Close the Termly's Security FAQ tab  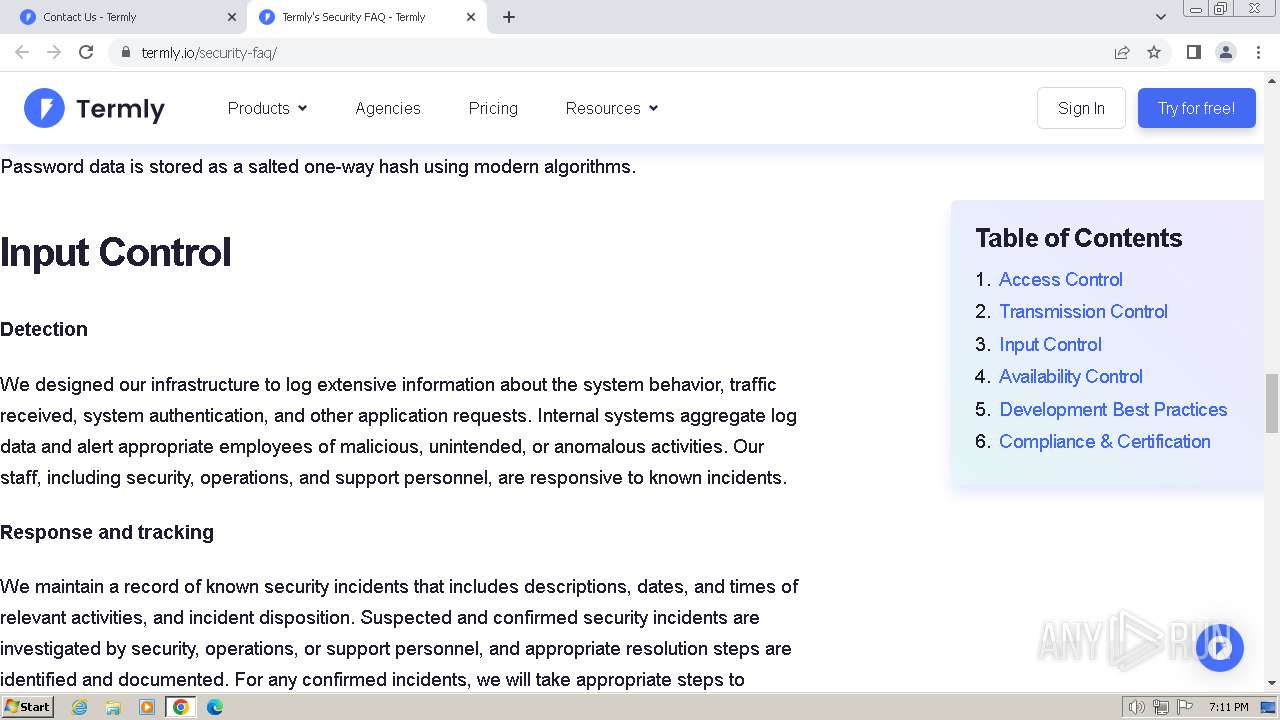[471, 17]
